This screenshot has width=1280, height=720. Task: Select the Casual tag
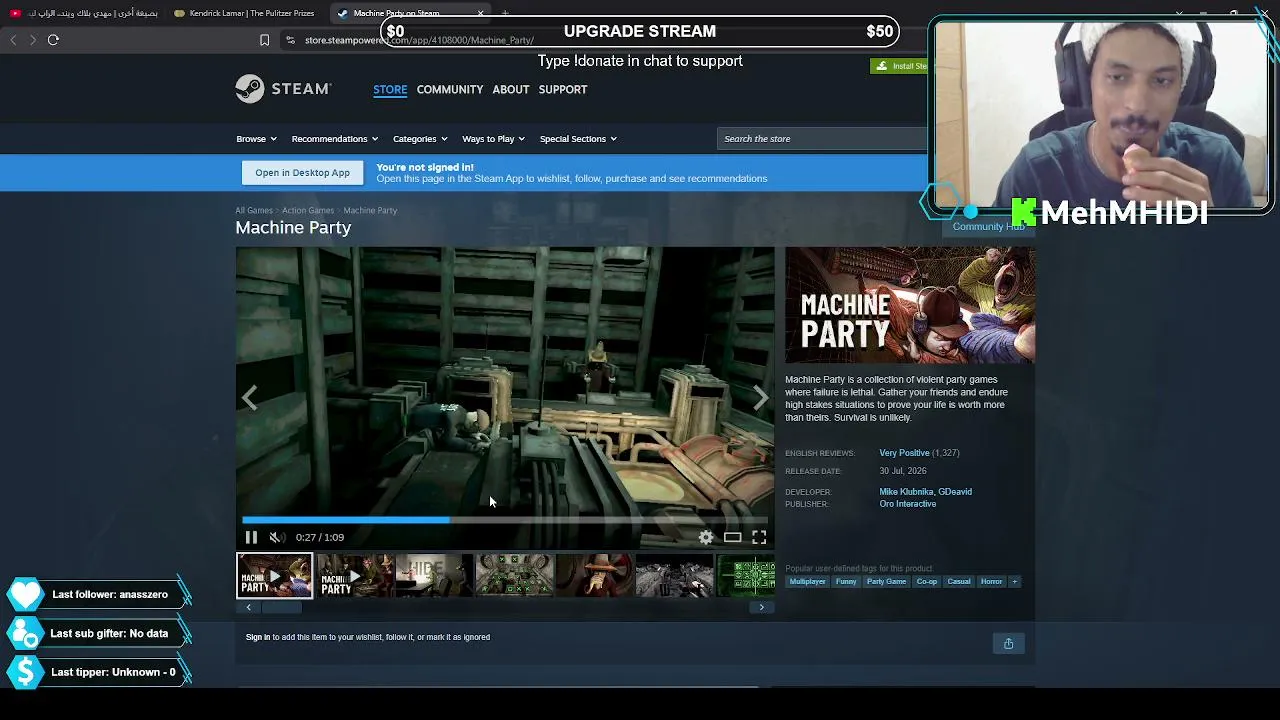(x=959, y=582)
